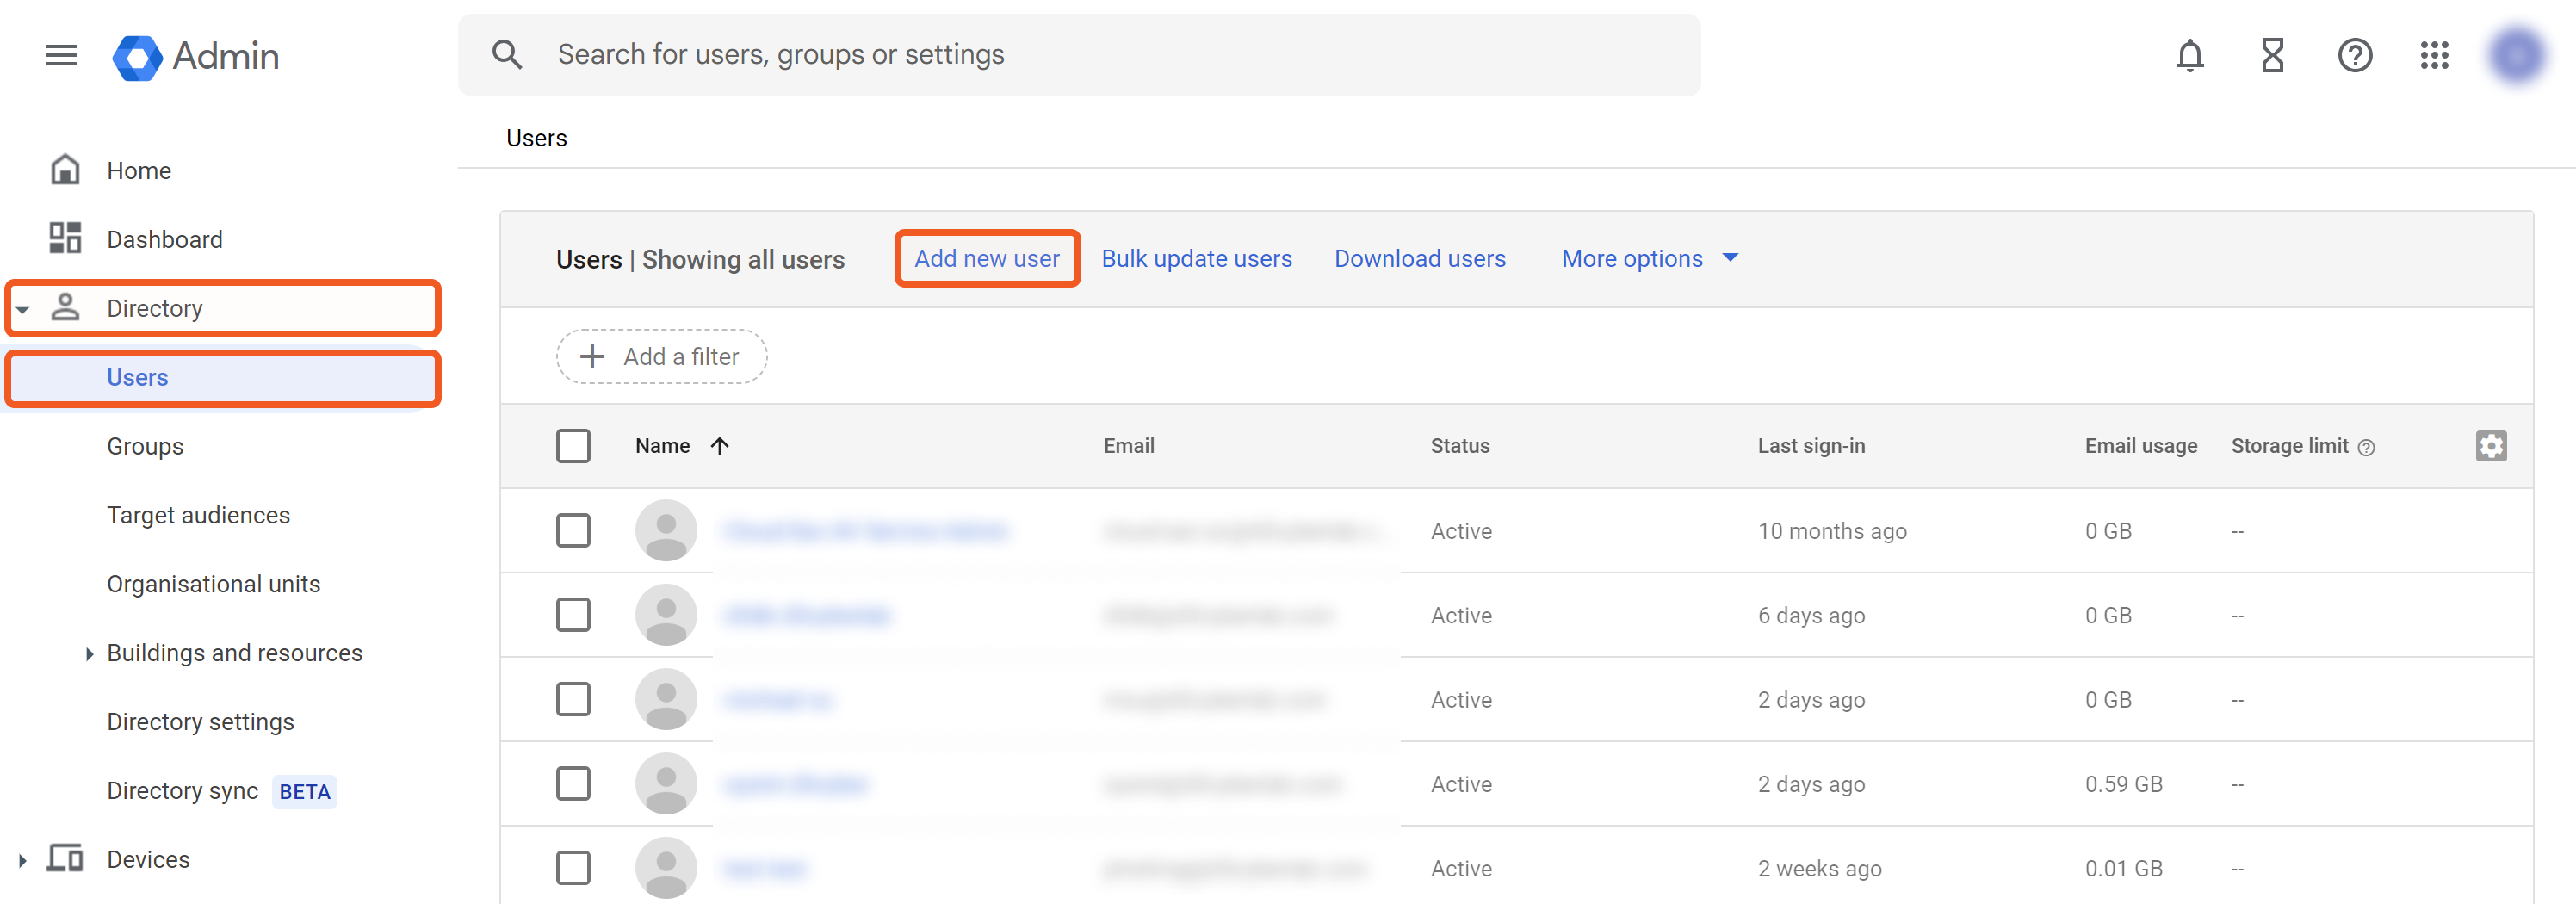The height and width of the screenshot is (904, 2576).
Task: Open Groups in the sidebar
Action: (x=145, y=447)
